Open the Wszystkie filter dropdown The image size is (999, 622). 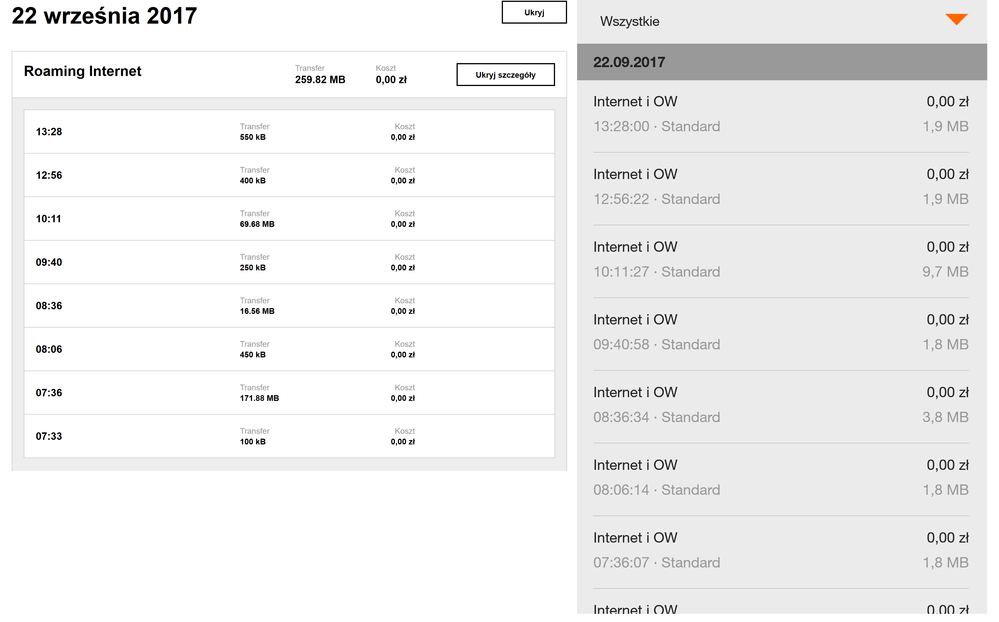tap(780, 21)
